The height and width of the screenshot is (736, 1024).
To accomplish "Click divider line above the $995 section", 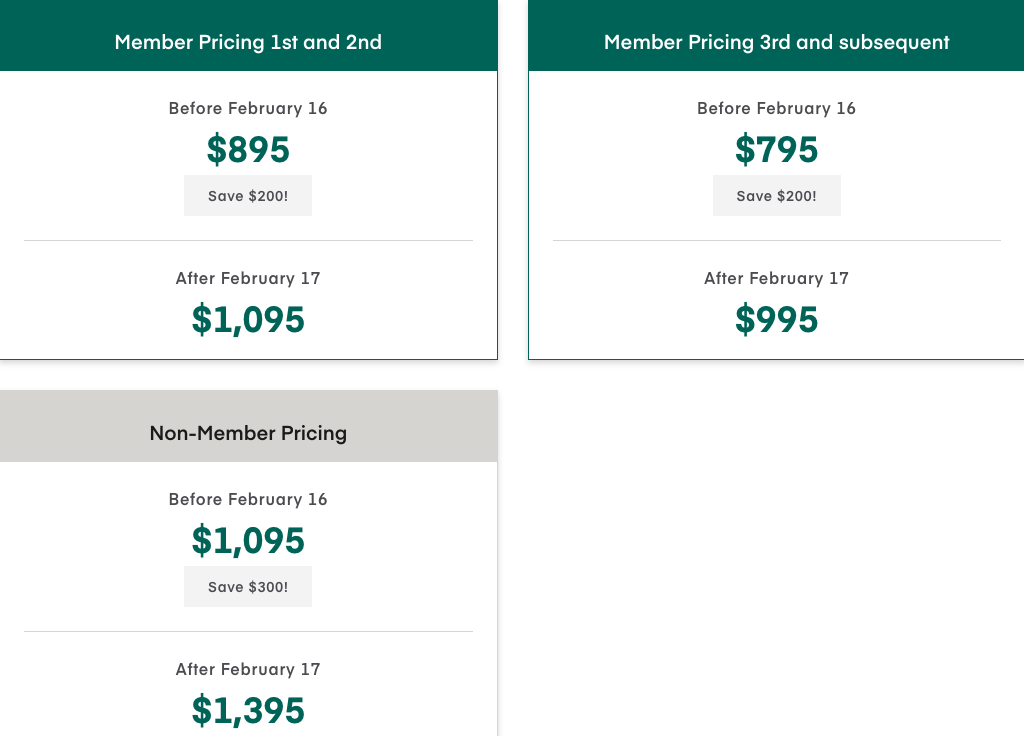I will click(776, 240).
